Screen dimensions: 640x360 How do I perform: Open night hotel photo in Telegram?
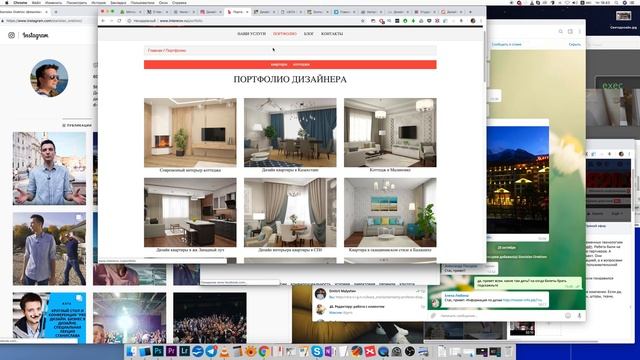(518, 180)
